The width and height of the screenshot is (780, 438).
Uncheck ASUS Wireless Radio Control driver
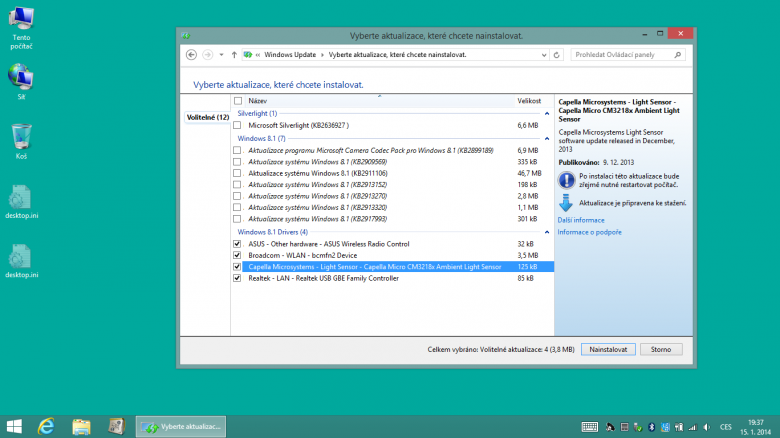(237, 244)
